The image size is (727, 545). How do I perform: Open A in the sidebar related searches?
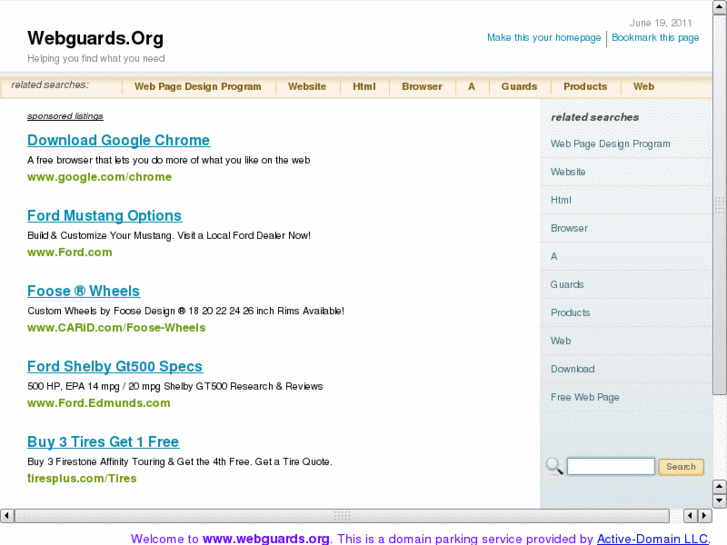[x=554, y=256]
